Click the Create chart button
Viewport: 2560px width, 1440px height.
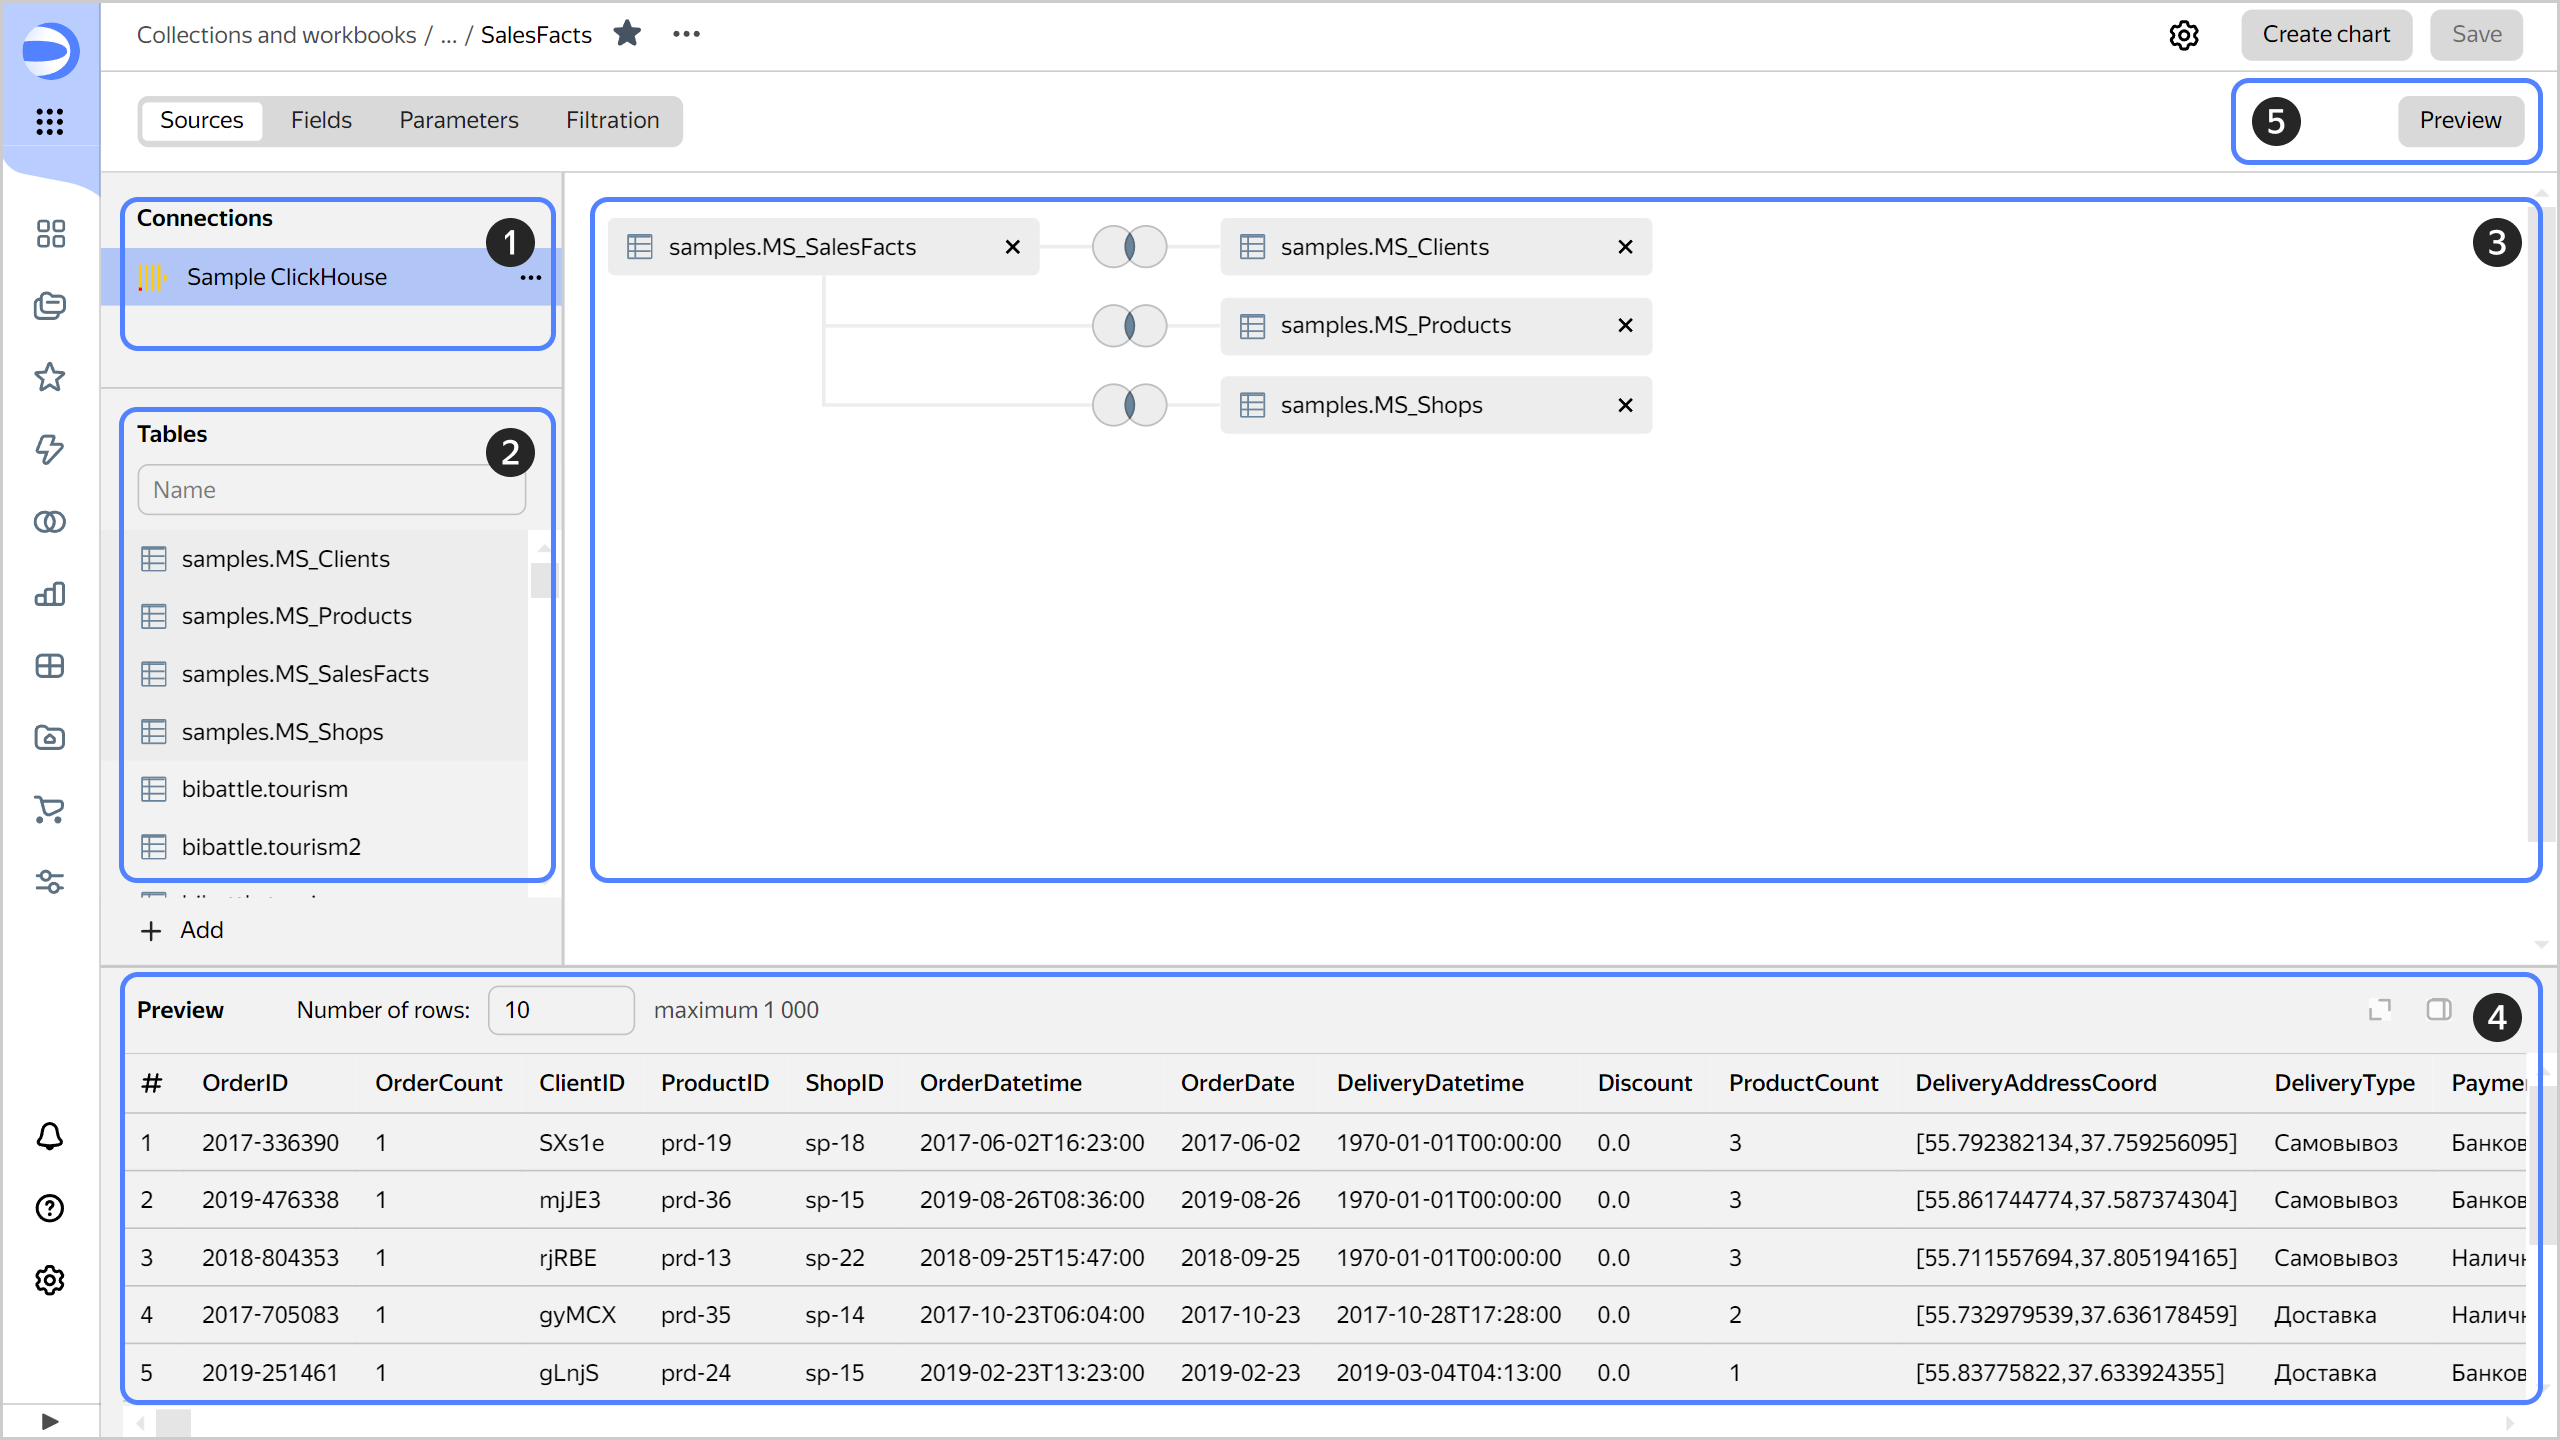pos(2326,34)
